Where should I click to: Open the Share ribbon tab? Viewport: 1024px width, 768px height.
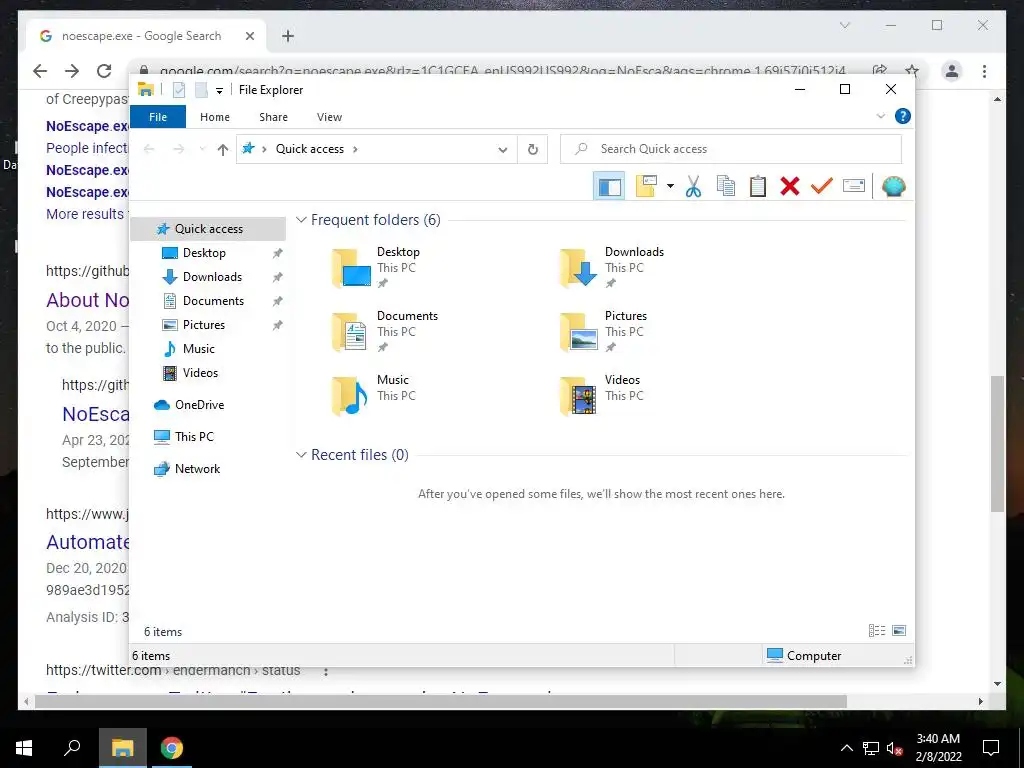273,117
